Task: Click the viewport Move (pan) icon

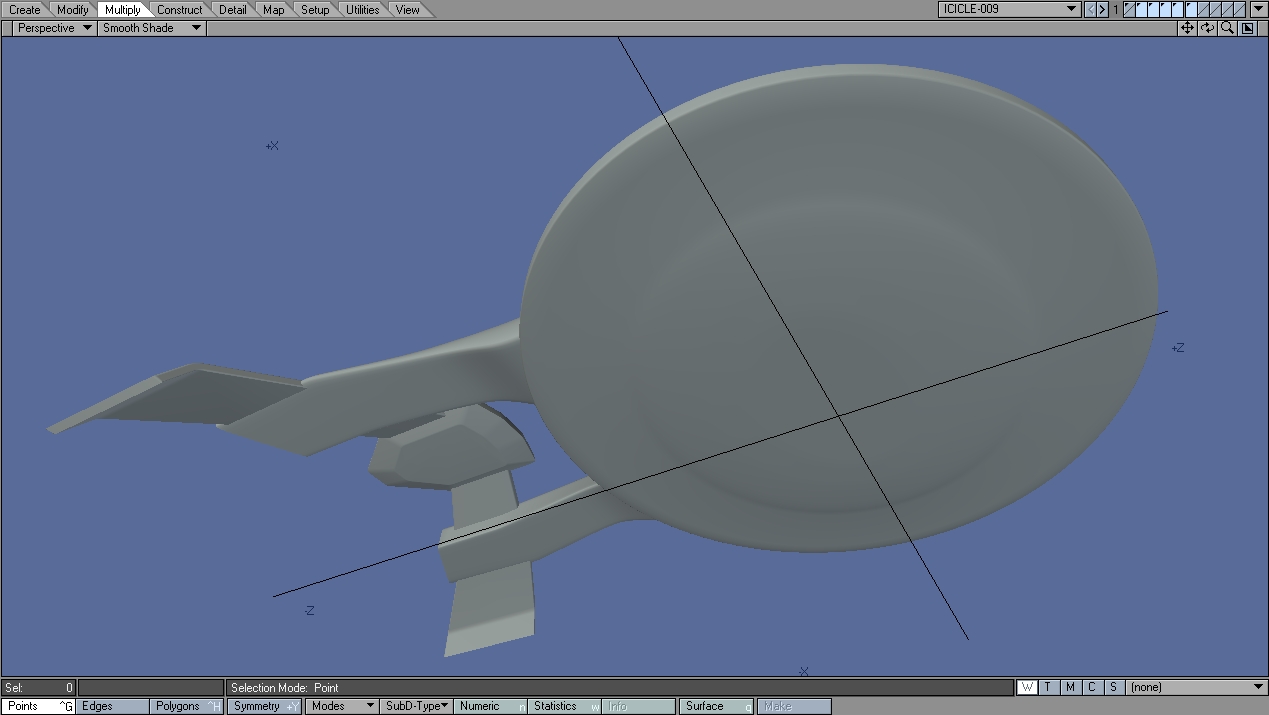Action: pyautogui.click(x=1187, y=28)
